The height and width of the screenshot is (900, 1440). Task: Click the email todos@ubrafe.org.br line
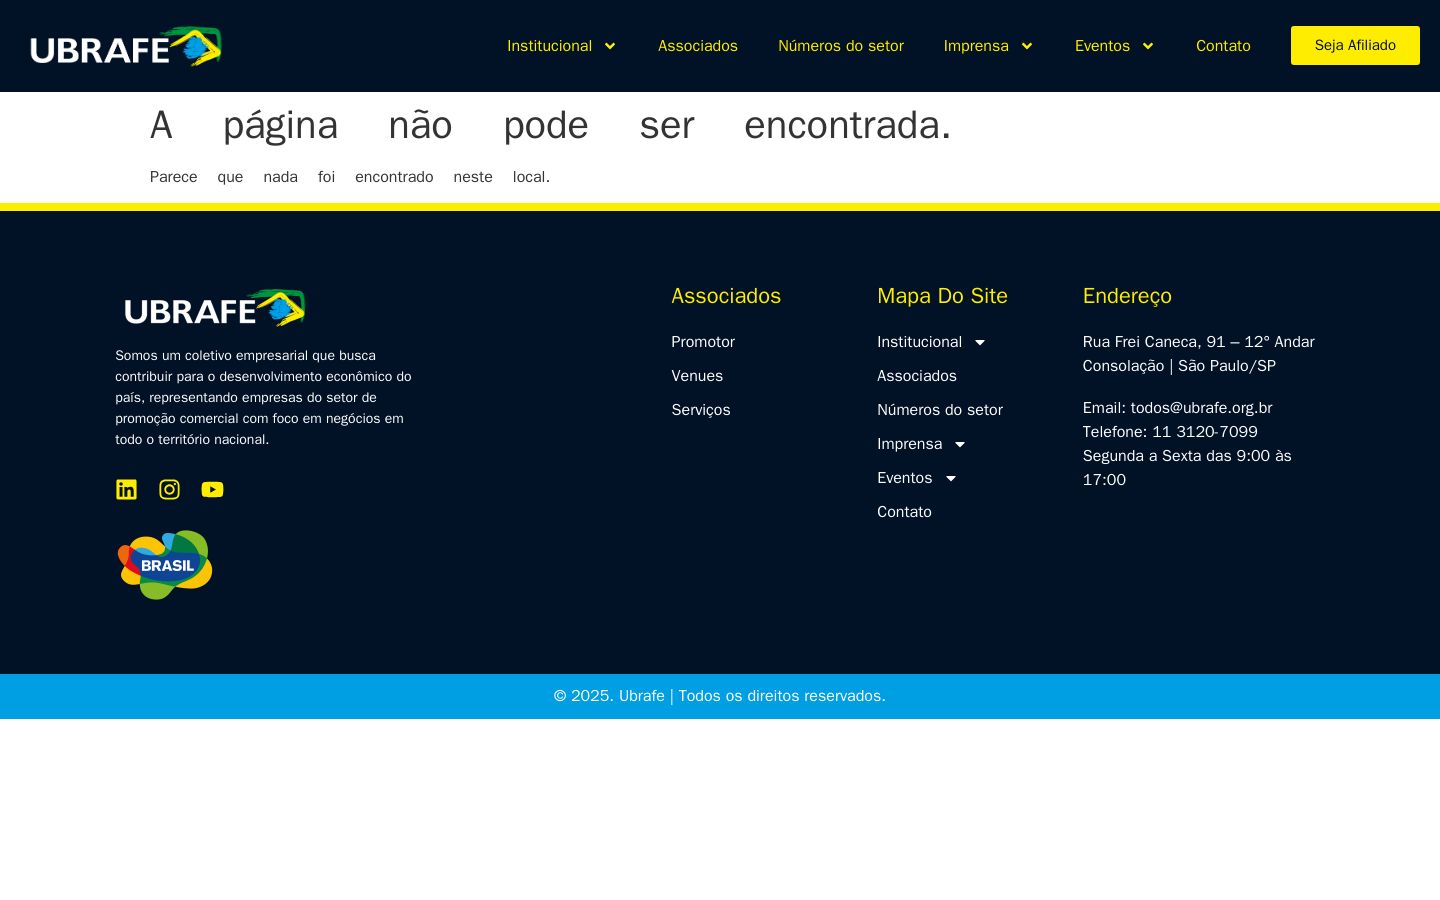tap(1177, 408)
